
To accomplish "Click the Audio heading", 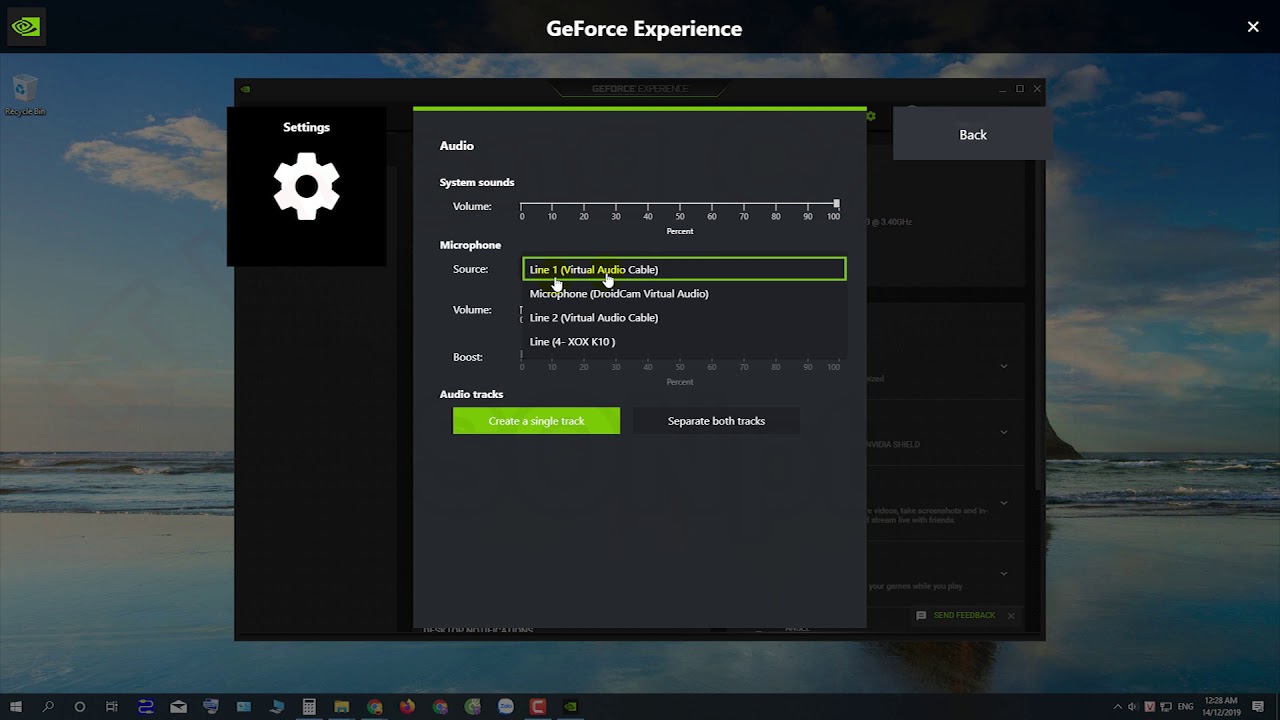I will pyautogui.click(x=457, y=146).
